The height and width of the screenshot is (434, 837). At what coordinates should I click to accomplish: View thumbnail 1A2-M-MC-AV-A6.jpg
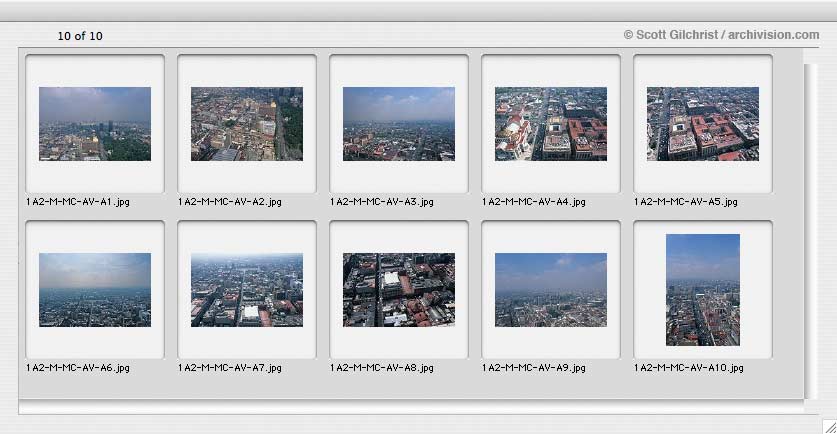95,290
